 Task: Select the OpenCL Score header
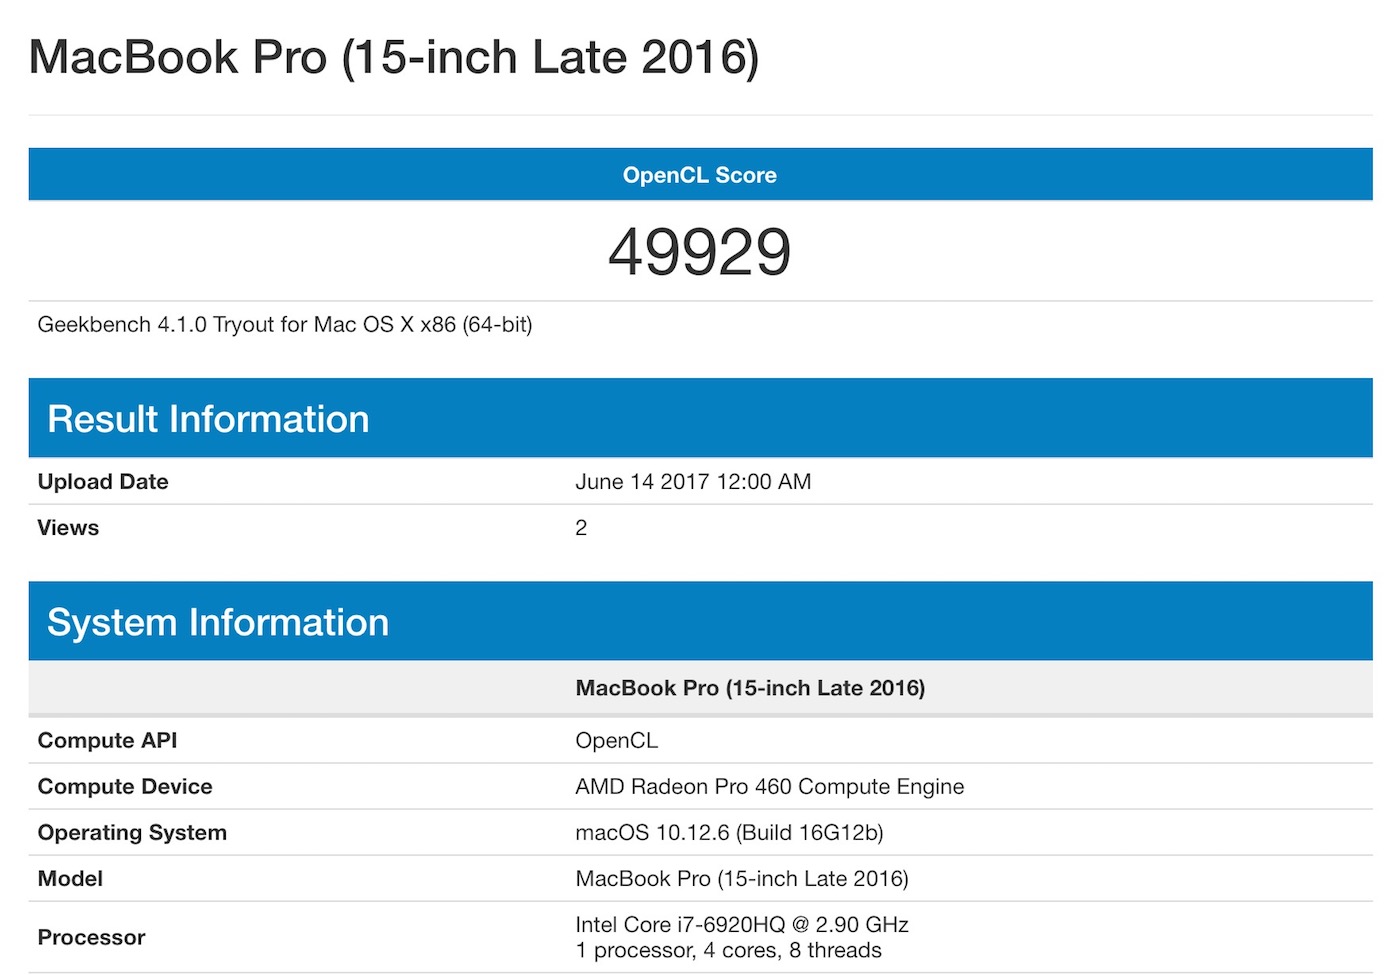pos(700,175)
